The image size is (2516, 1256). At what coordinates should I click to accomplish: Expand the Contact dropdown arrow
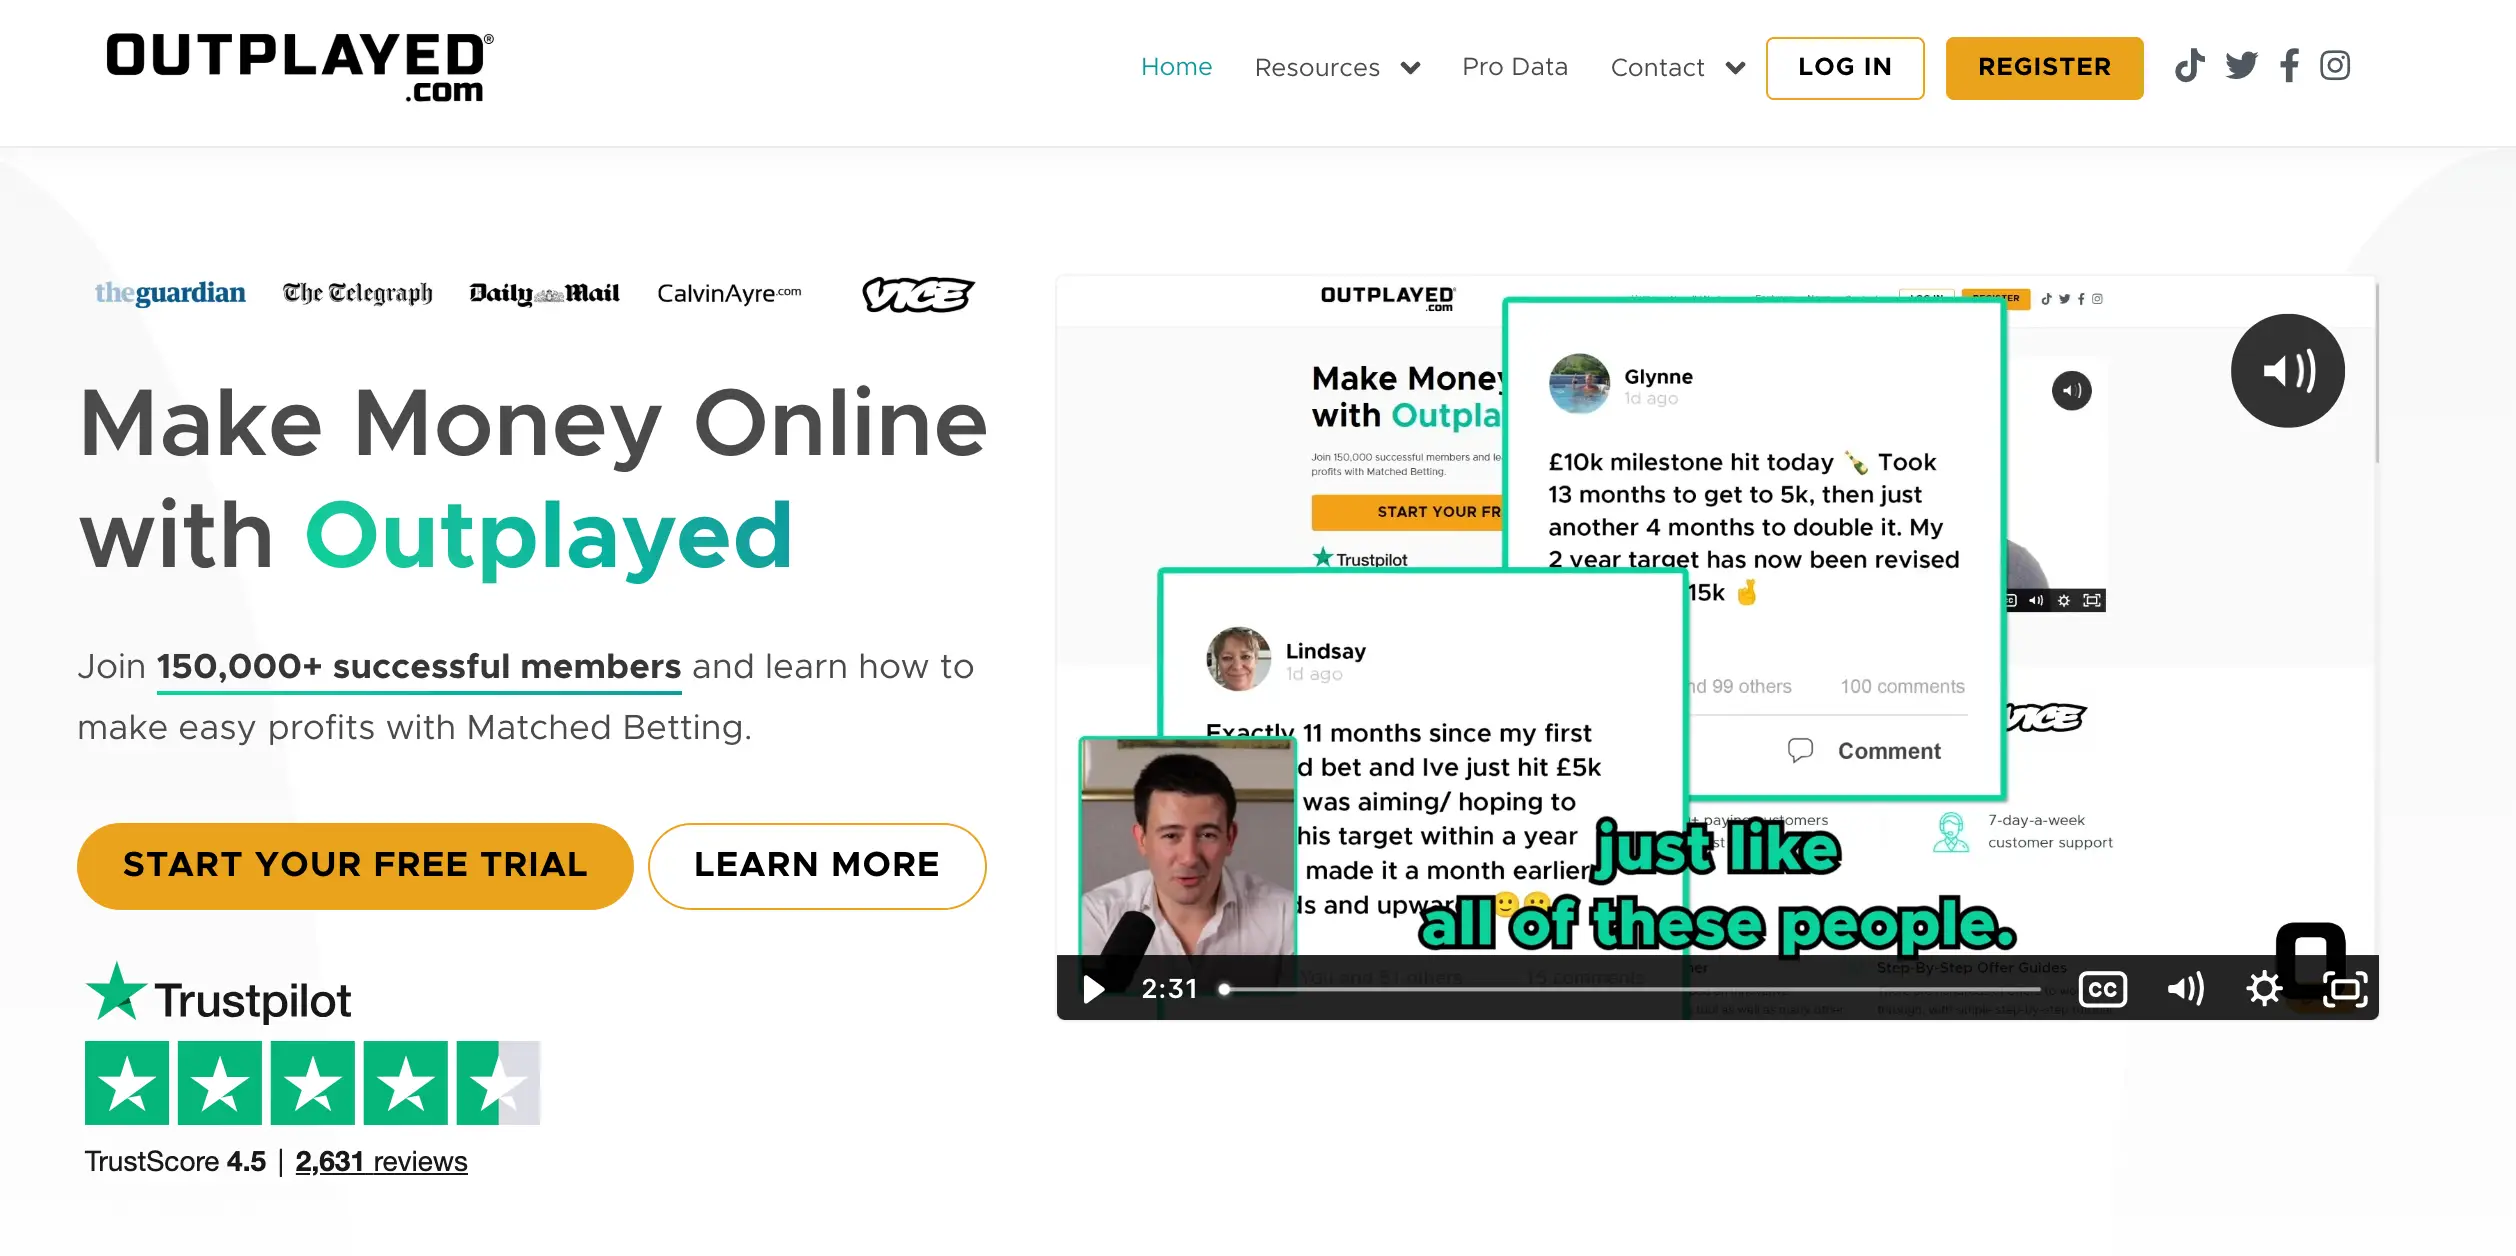pyautogui.click(x=1735, y=68)
